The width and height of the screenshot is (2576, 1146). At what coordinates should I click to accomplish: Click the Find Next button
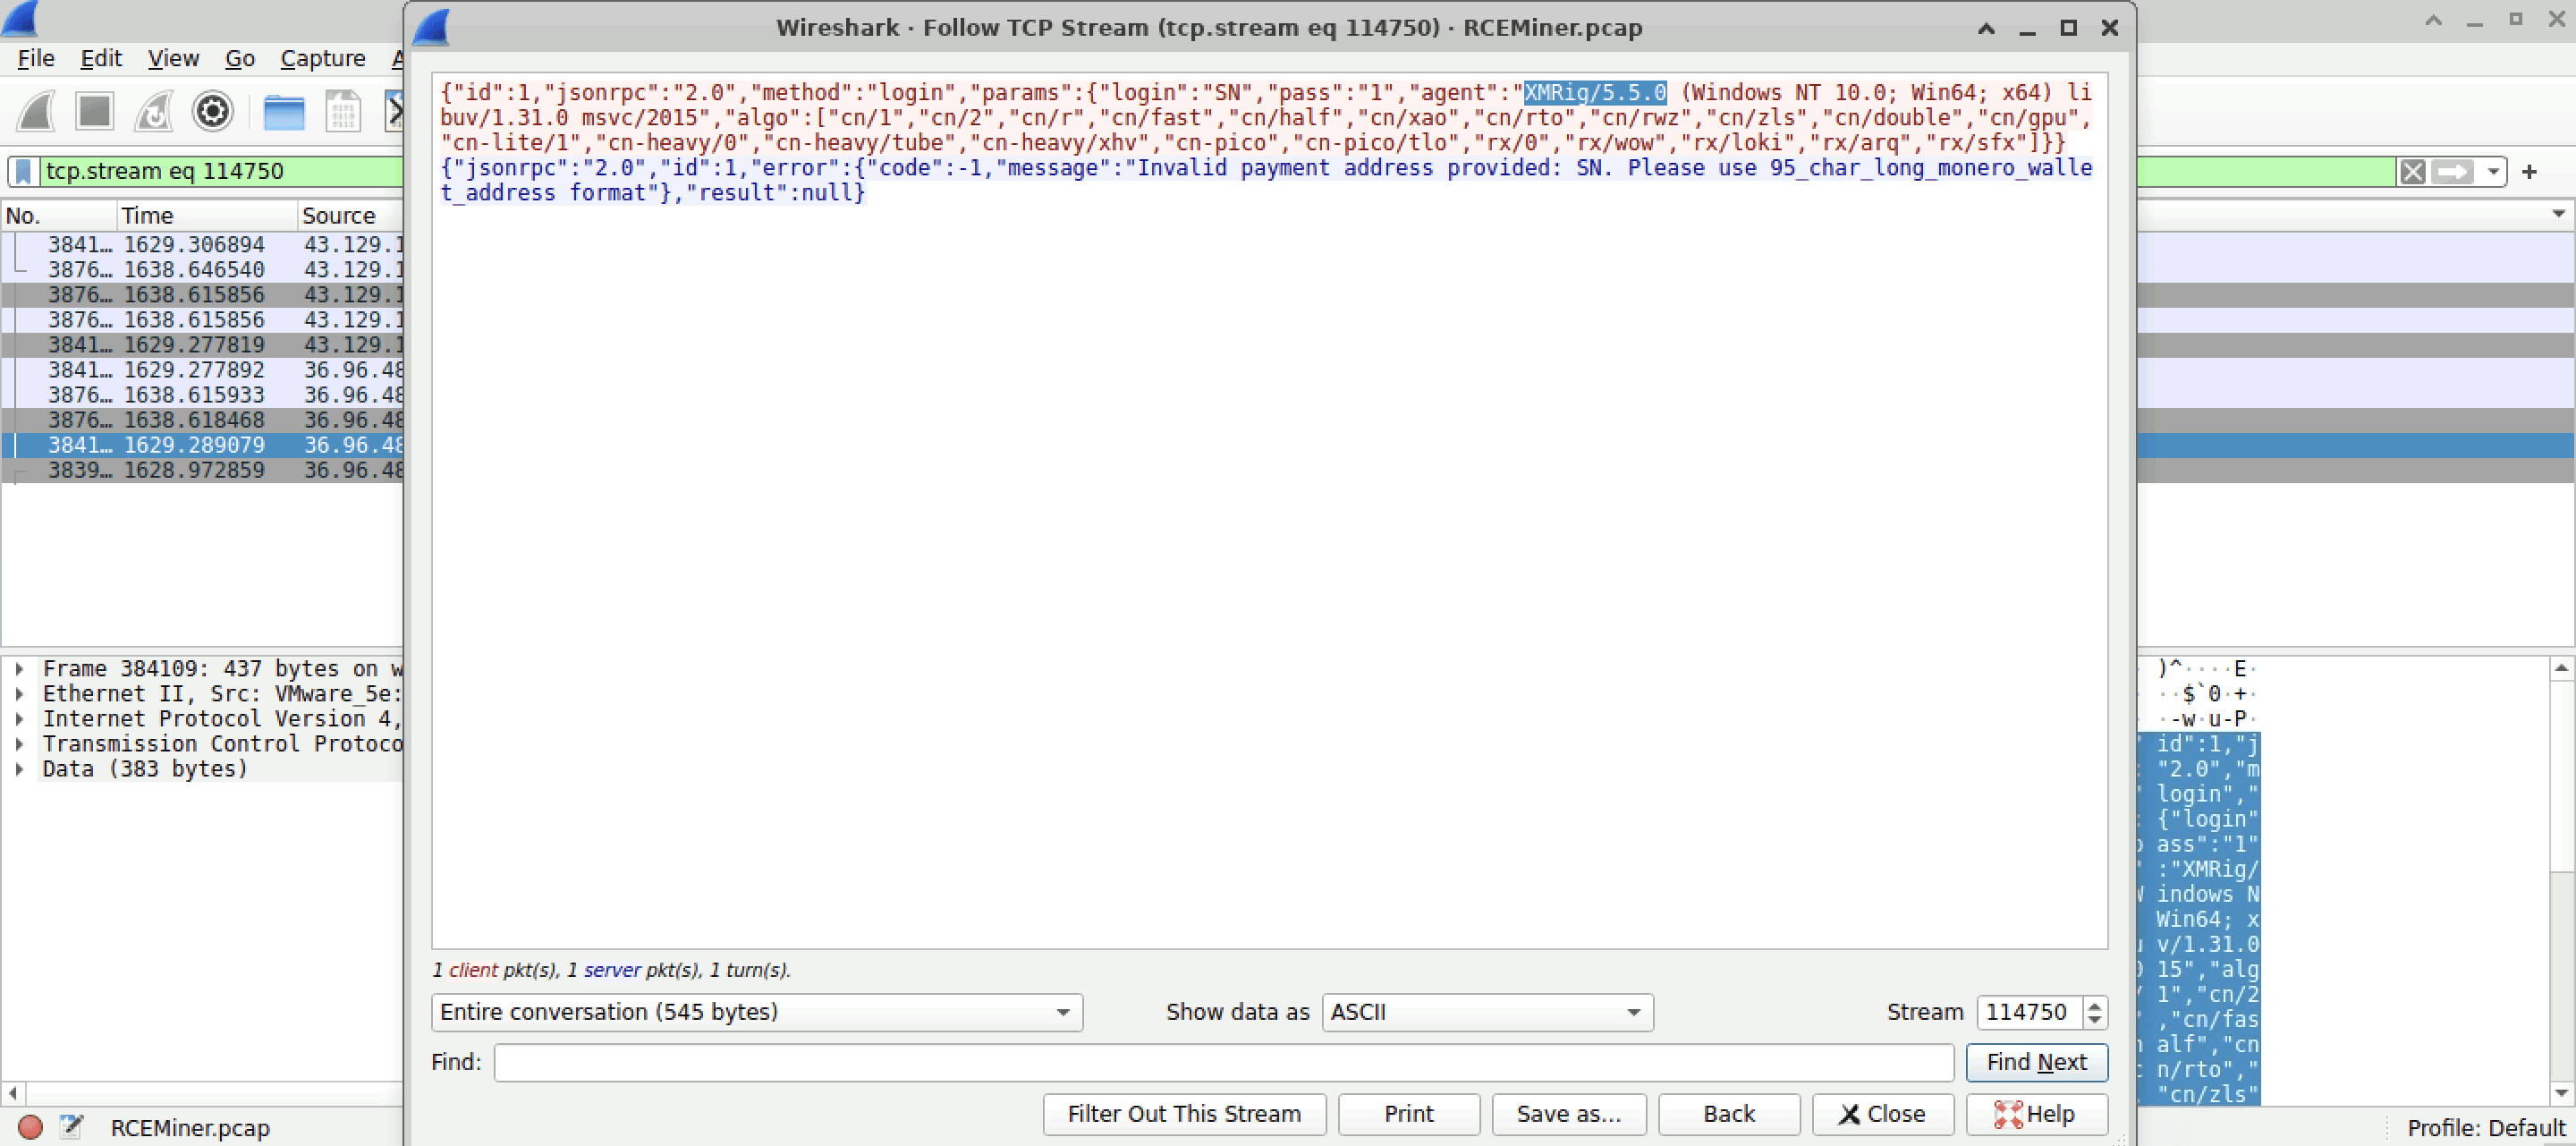[2036, 1062]
